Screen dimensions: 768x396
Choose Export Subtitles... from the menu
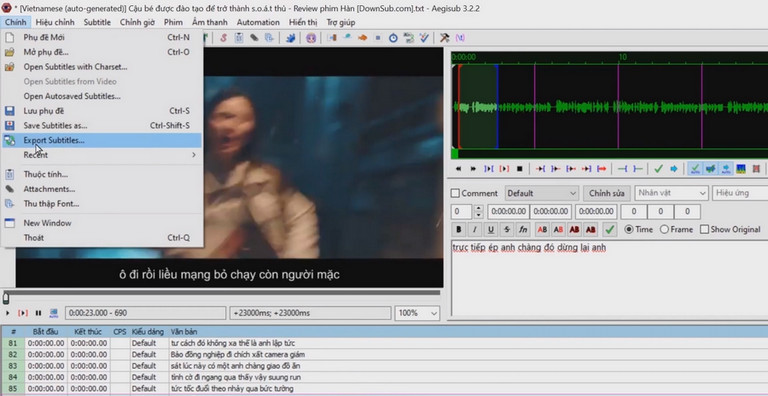102,140
